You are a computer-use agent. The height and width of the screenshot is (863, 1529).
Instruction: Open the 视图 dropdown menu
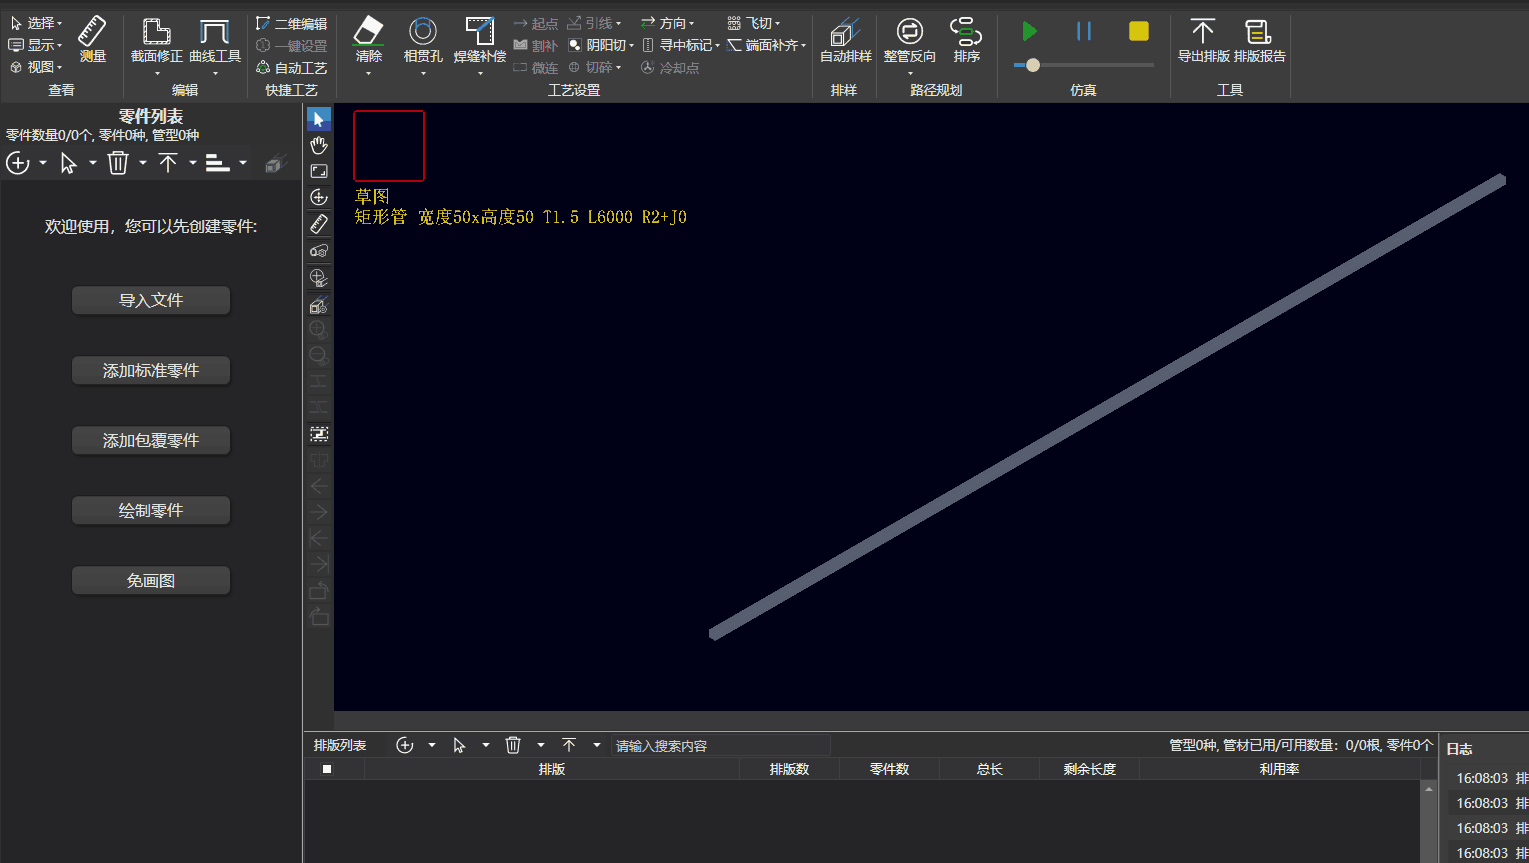click(36, 67)
